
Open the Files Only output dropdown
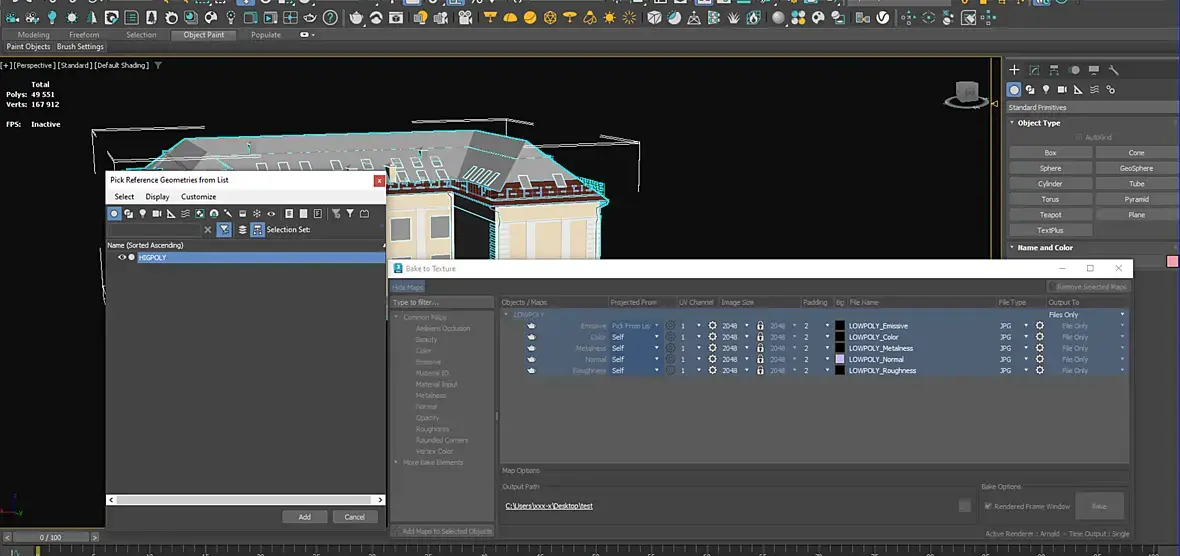(x=1121, y=315)
